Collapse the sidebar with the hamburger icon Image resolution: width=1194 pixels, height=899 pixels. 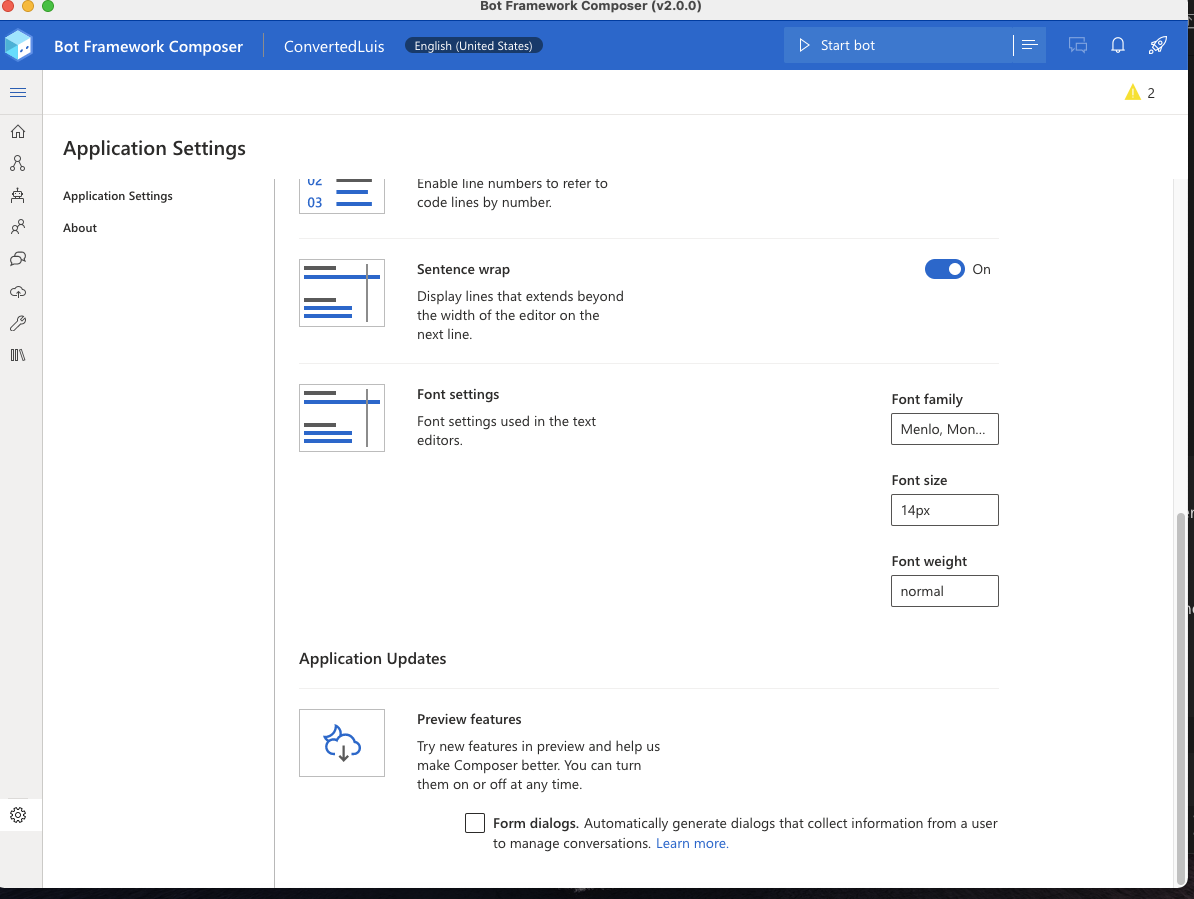18,92
